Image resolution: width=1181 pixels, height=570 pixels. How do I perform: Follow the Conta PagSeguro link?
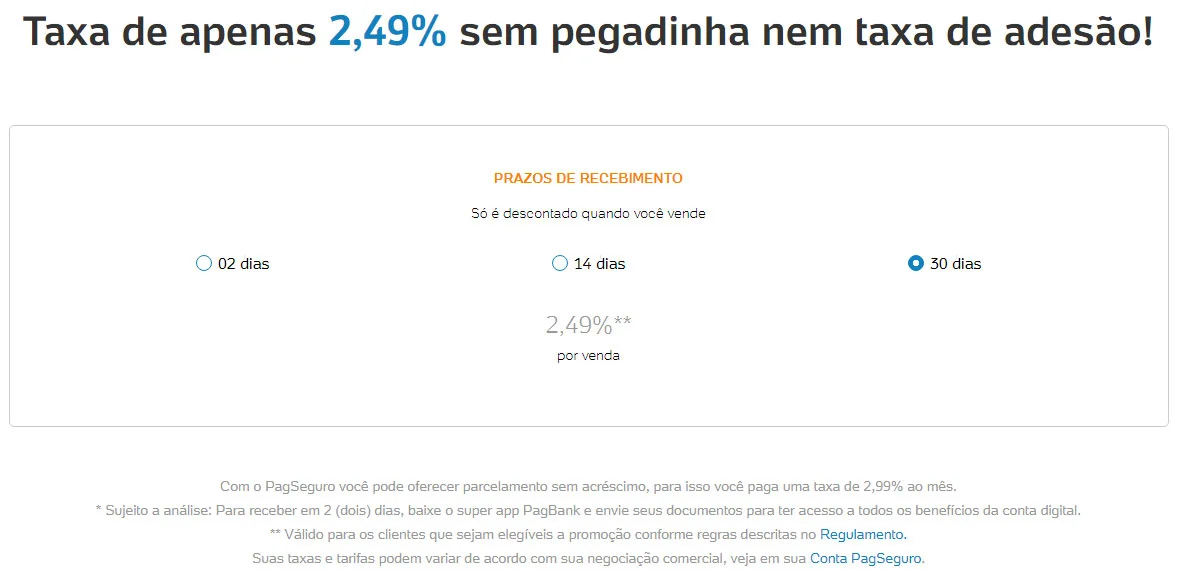[866, 558]
